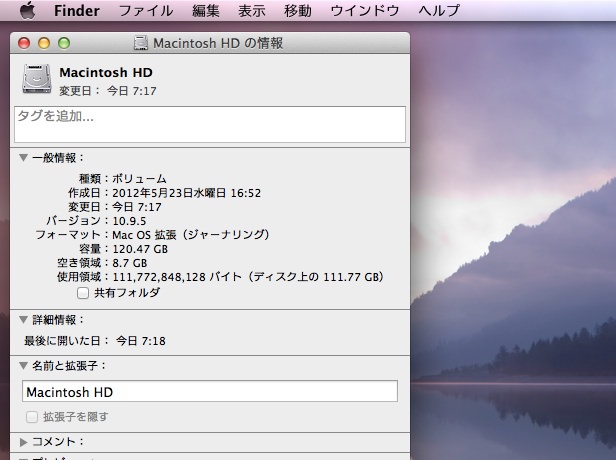This screenshot has height=460, width=616.
Task: Open the 表示 menu
Action: [251, 11]
